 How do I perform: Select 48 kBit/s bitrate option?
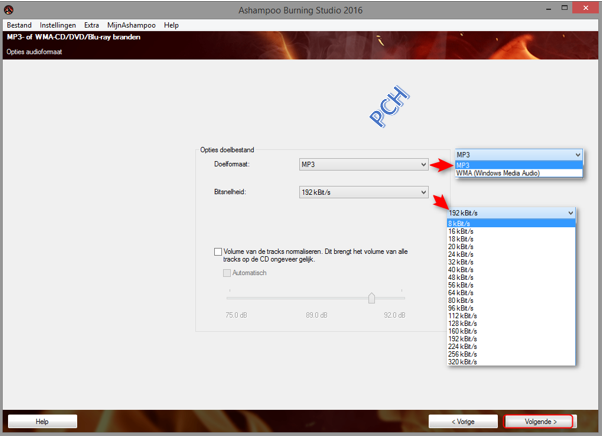click(511, 277)
